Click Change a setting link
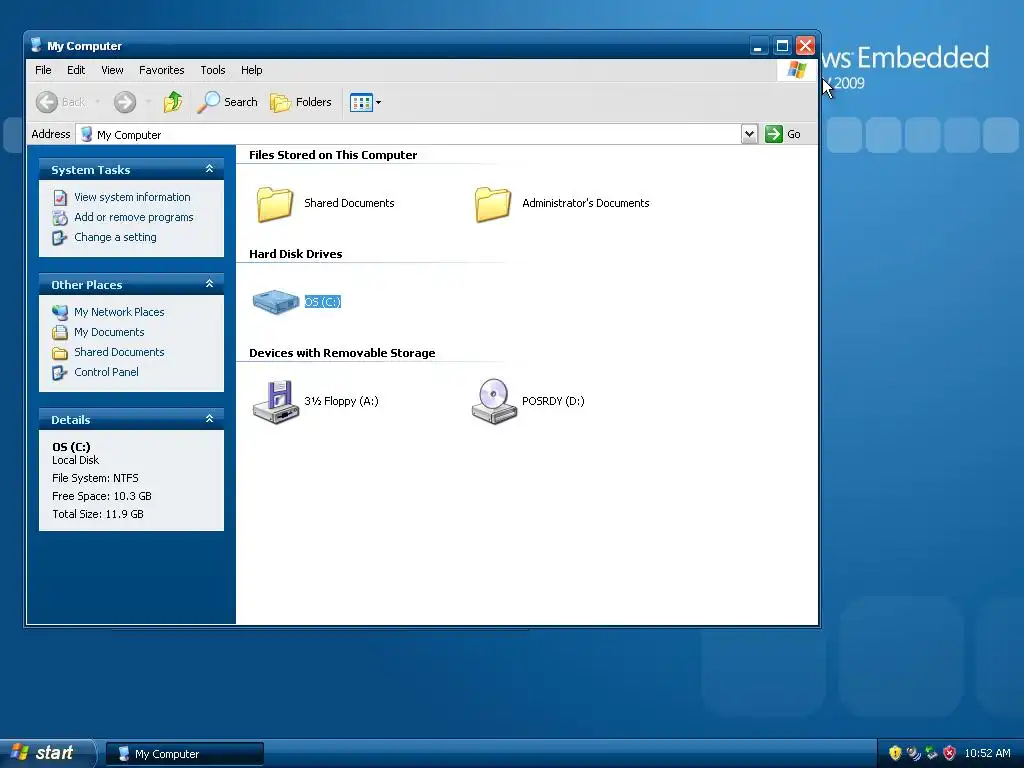Screen dimensions: 1024x768 [115, 237]
